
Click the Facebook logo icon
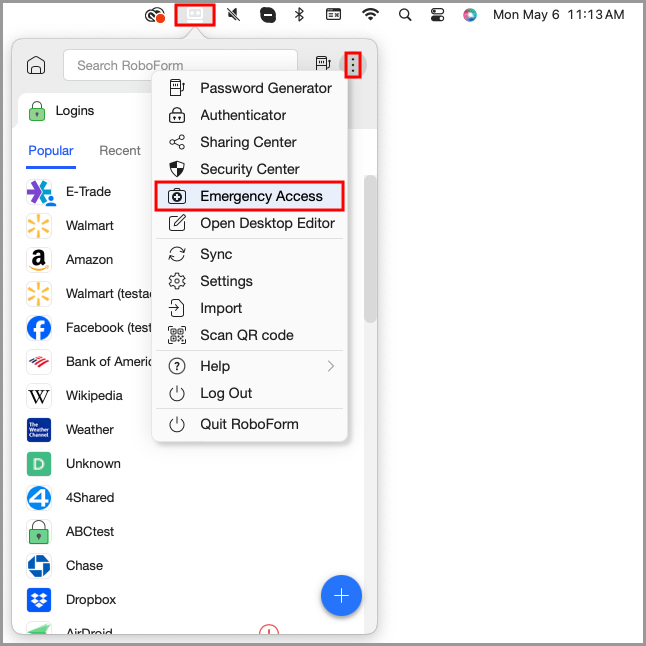point(39,328)
